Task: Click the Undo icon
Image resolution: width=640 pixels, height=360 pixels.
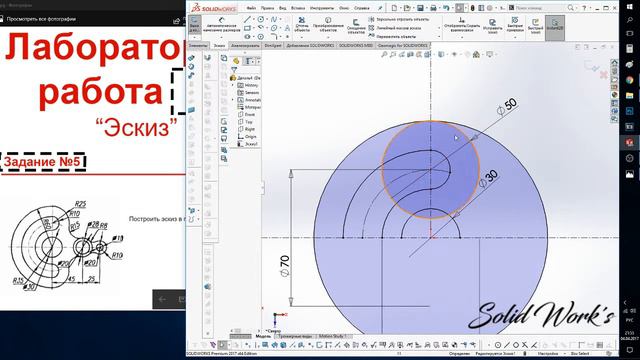Action: click(446, 8)
